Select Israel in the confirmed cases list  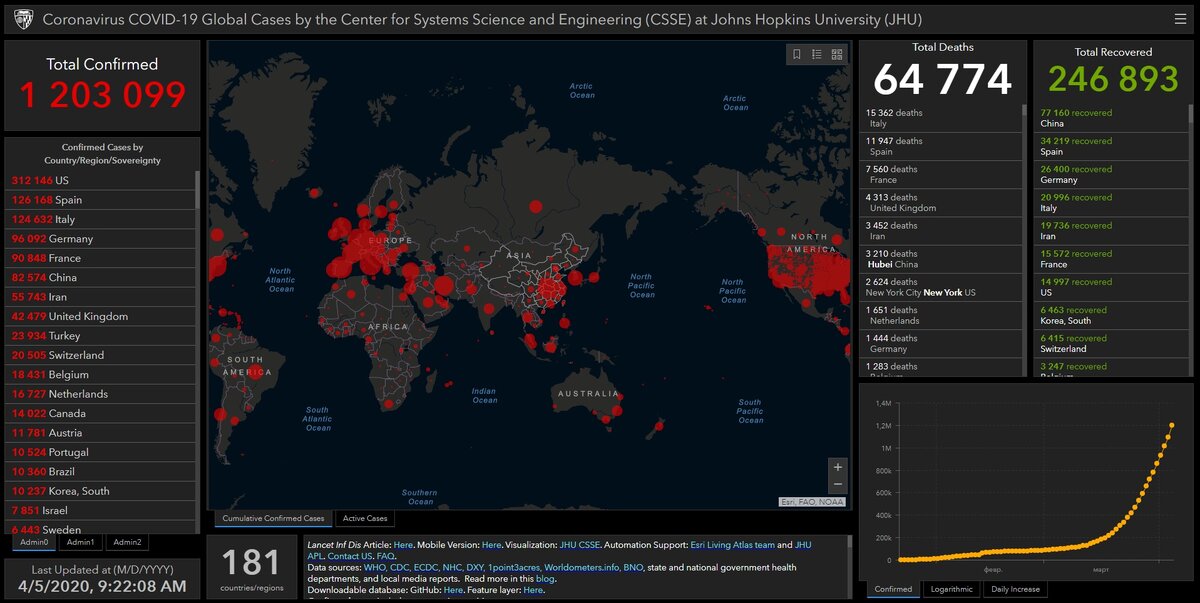(100, 510)
